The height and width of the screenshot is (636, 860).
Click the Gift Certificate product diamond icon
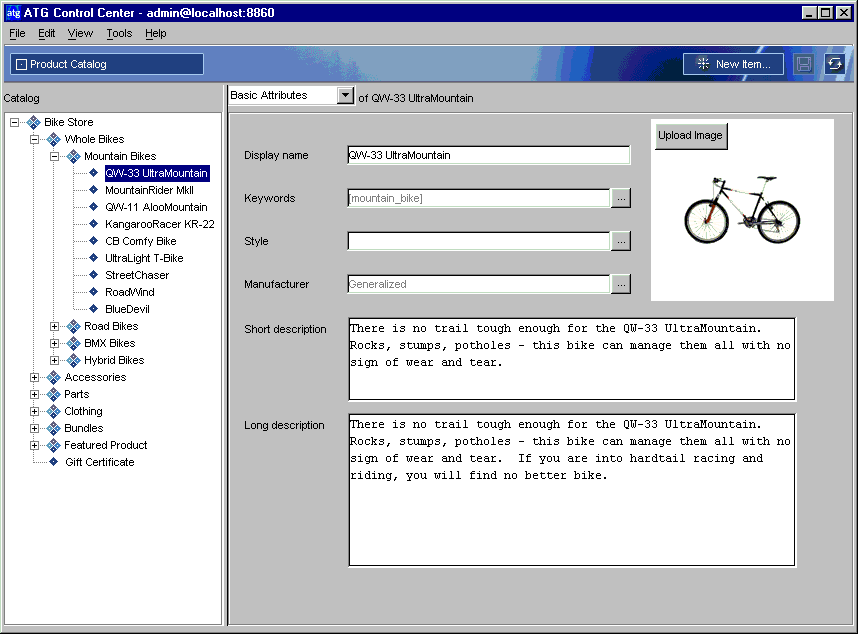point(54,462)
